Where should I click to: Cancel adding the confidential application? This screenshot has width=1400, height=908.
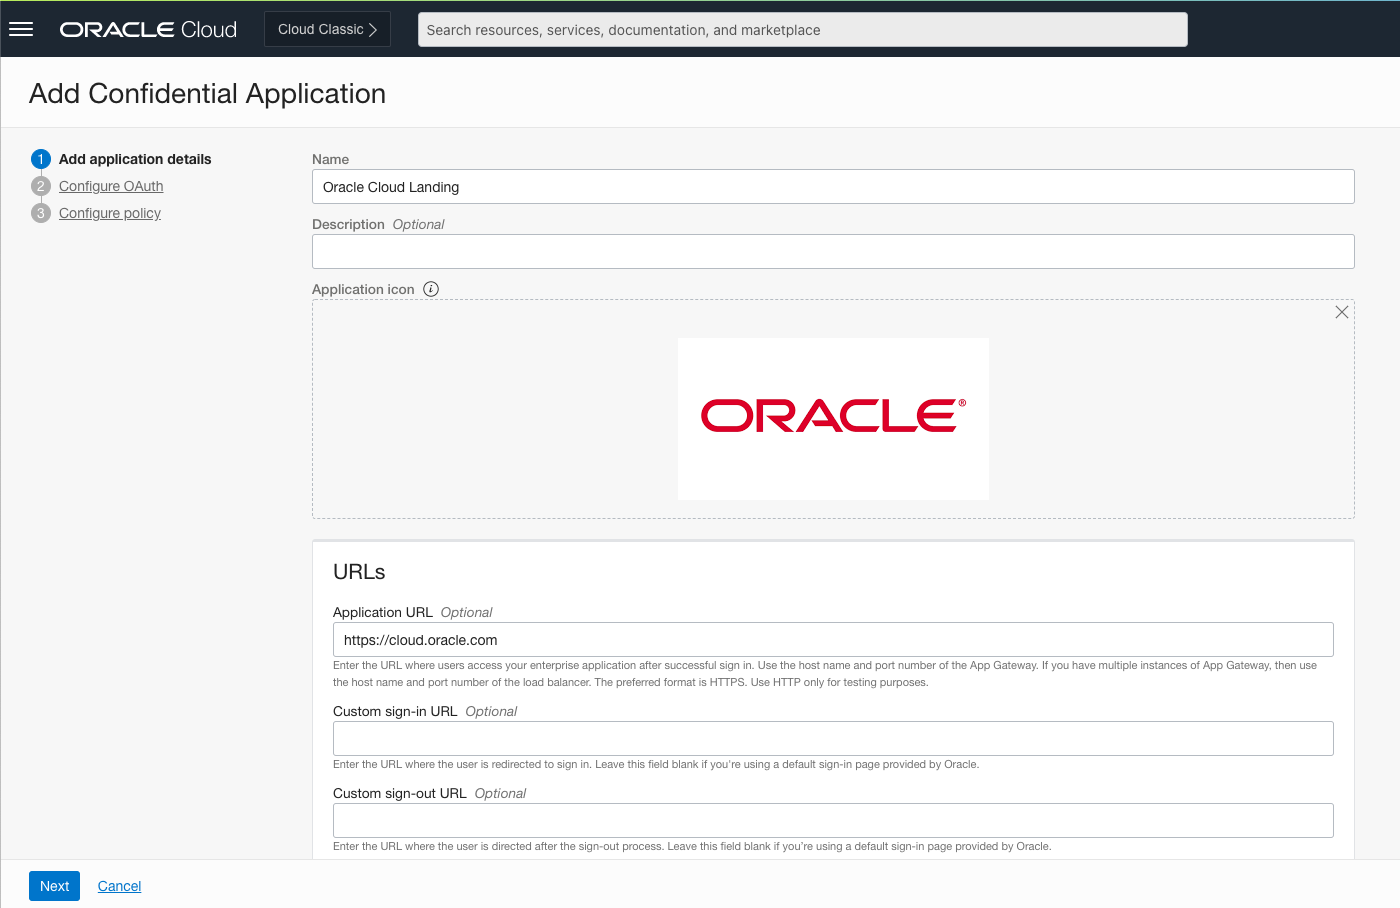[118, 885]
